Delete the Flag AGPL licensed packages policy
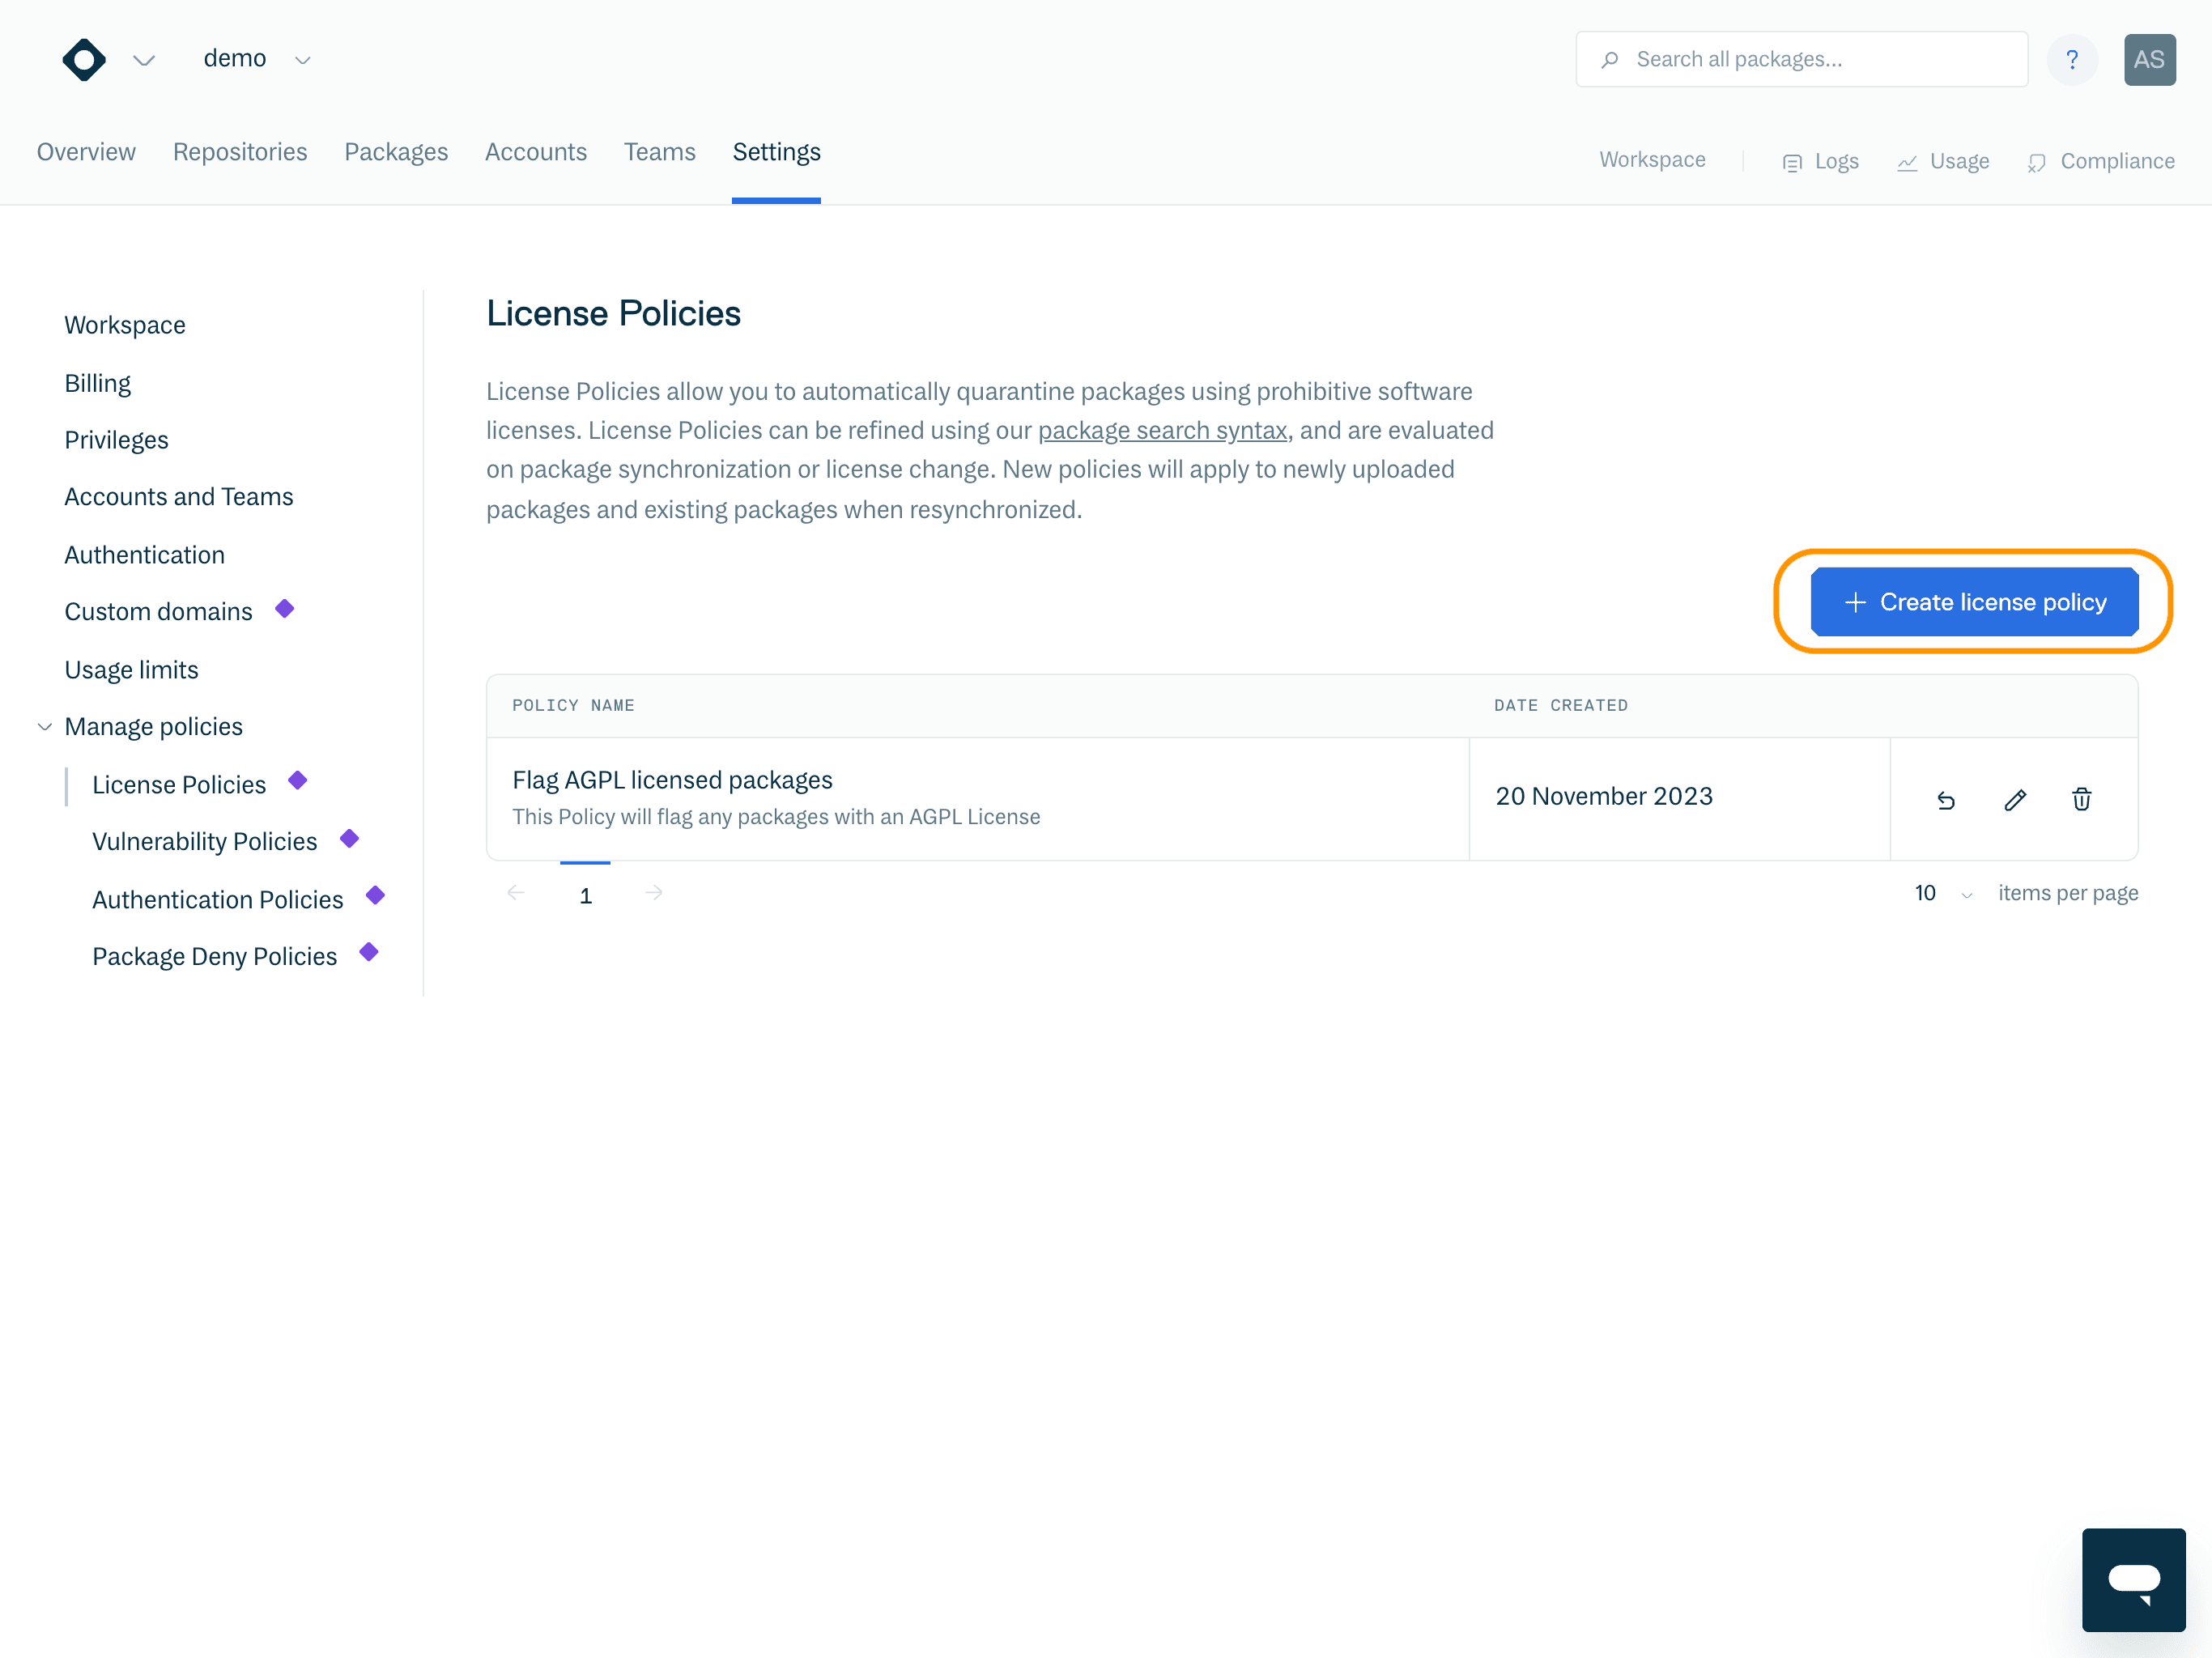The height and width of the screenshot is (1658, 2212). click(x=2083, y=800)
